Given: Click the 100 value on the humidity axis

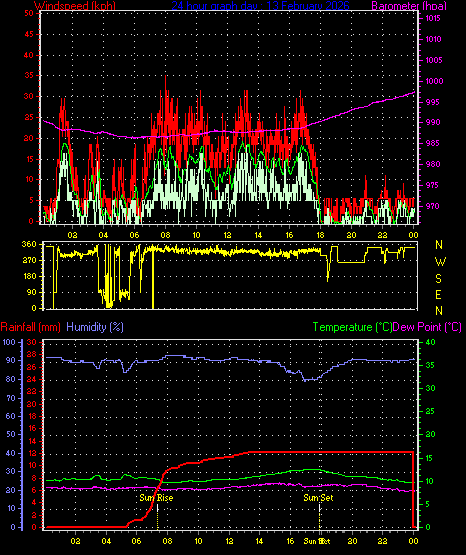Looking at the screenshot, I should point(9,342).
